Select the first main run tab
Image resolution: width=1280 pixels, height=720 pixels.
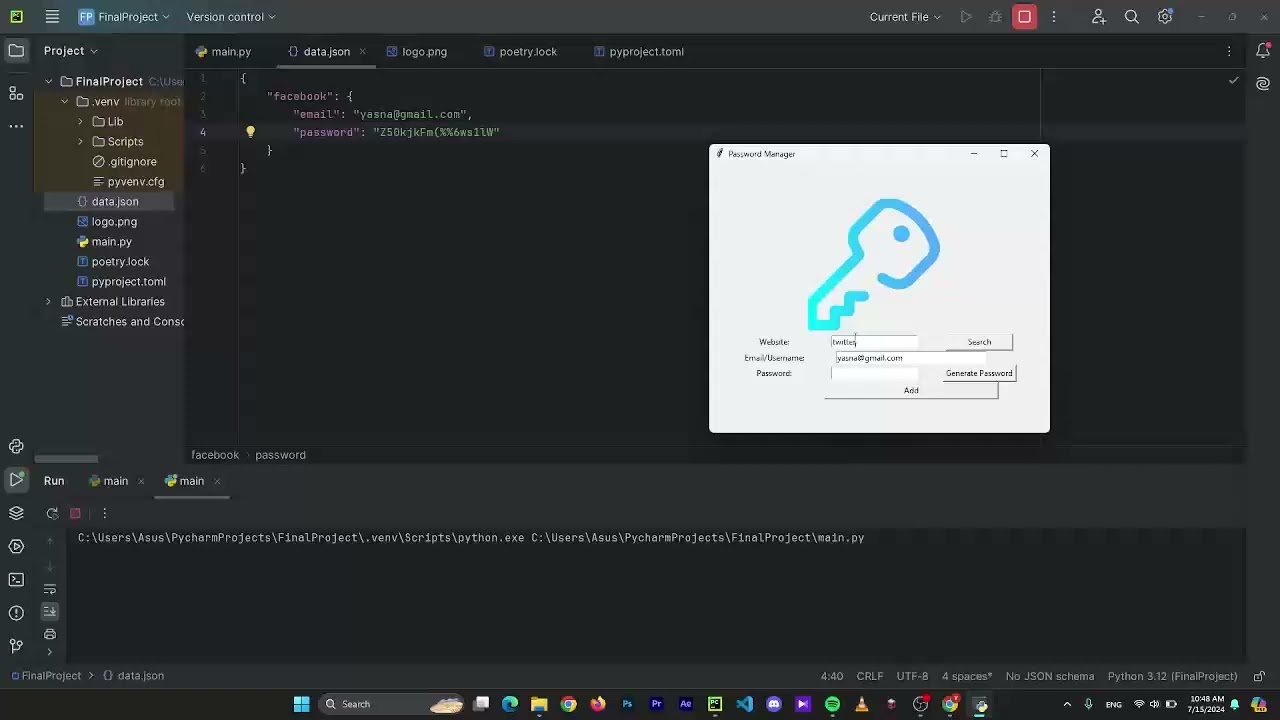click(x=108, y=481)
